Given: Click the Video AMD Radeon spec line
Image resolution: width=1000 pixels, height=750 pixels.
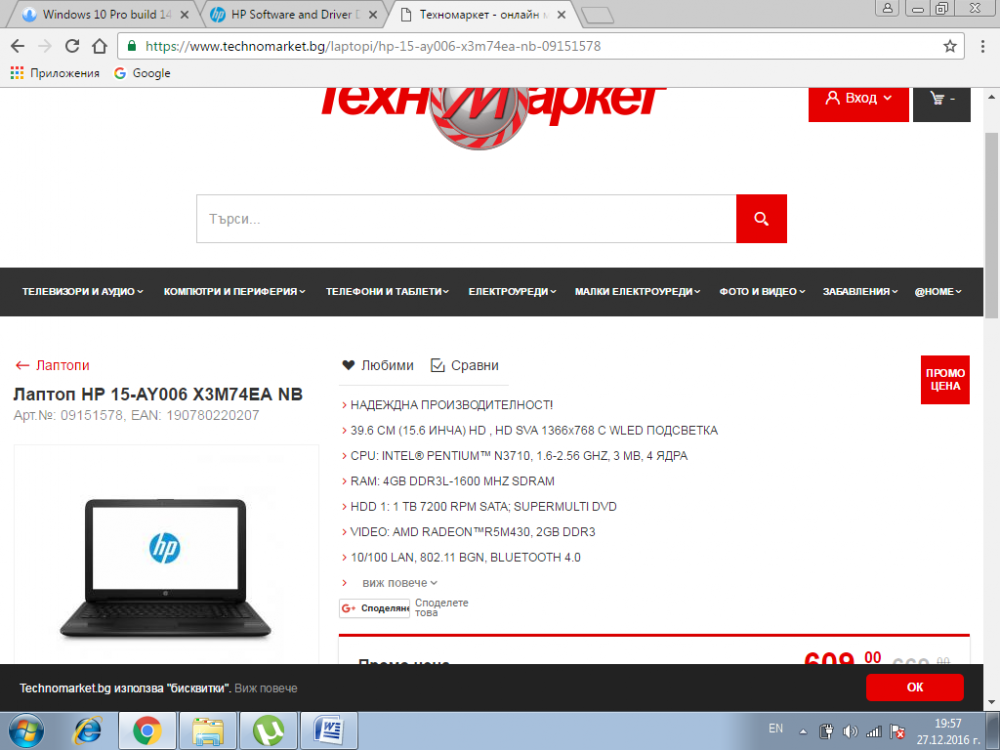Looking at the screenshot, I should click(473, 532).
